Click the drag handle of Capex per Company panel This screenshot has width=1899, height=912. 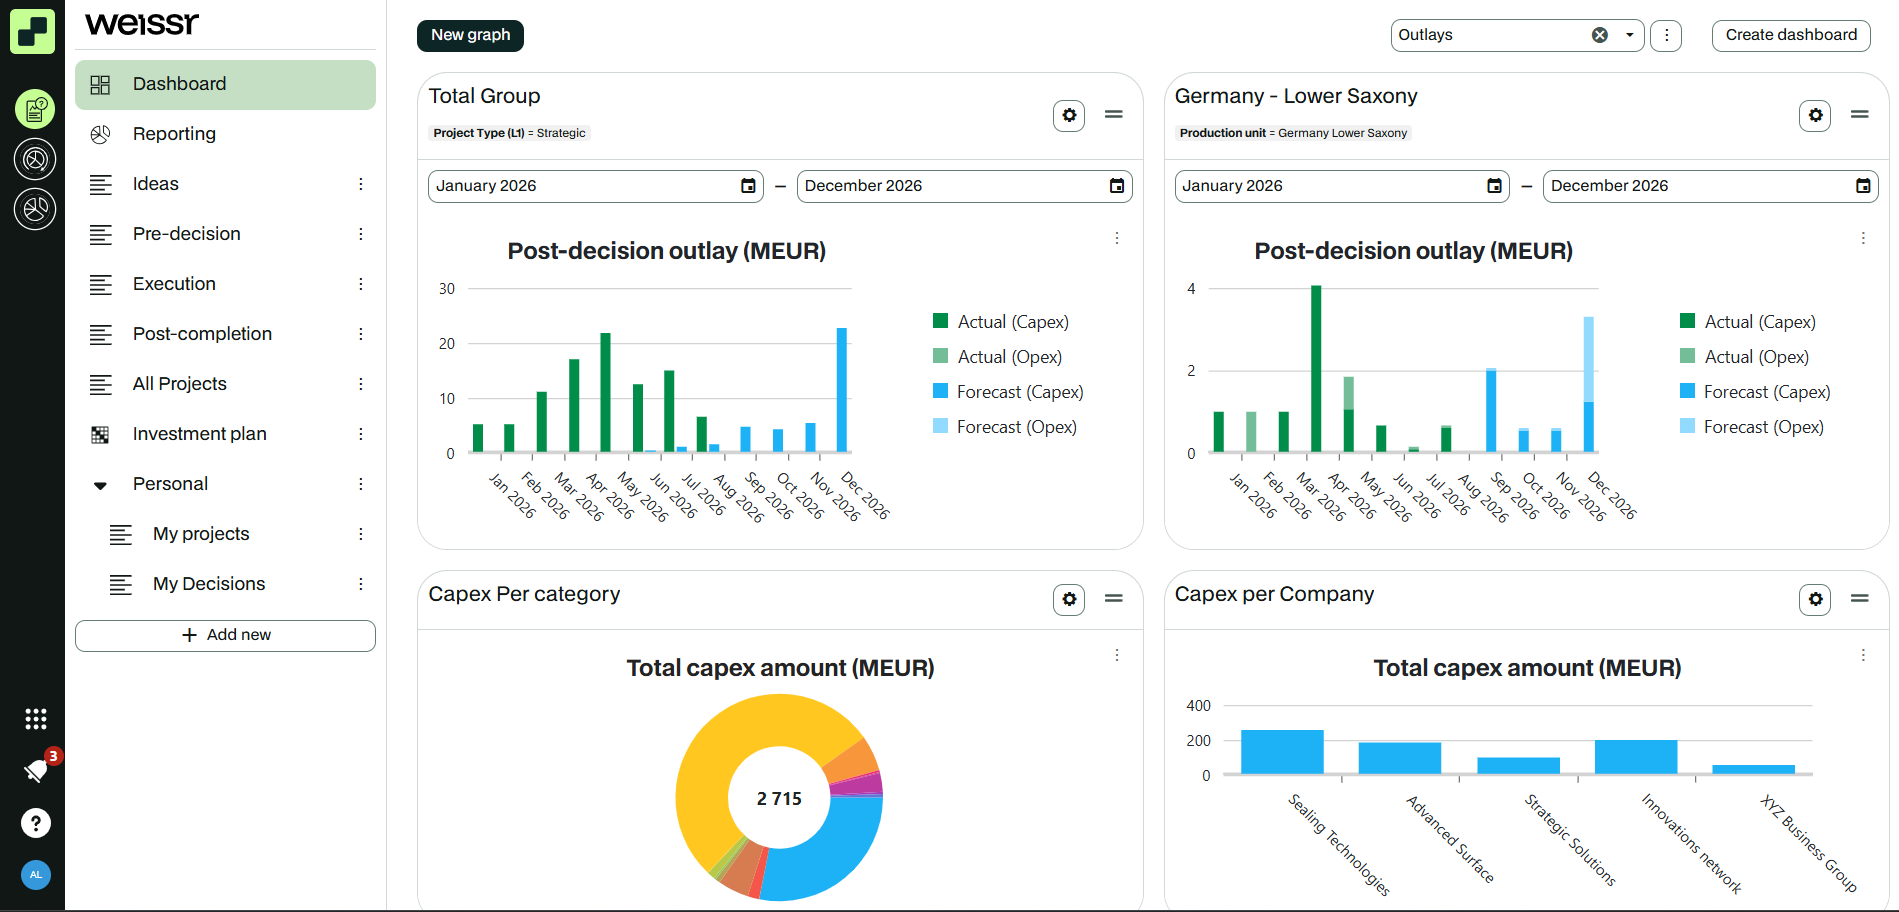point(1859,599)
